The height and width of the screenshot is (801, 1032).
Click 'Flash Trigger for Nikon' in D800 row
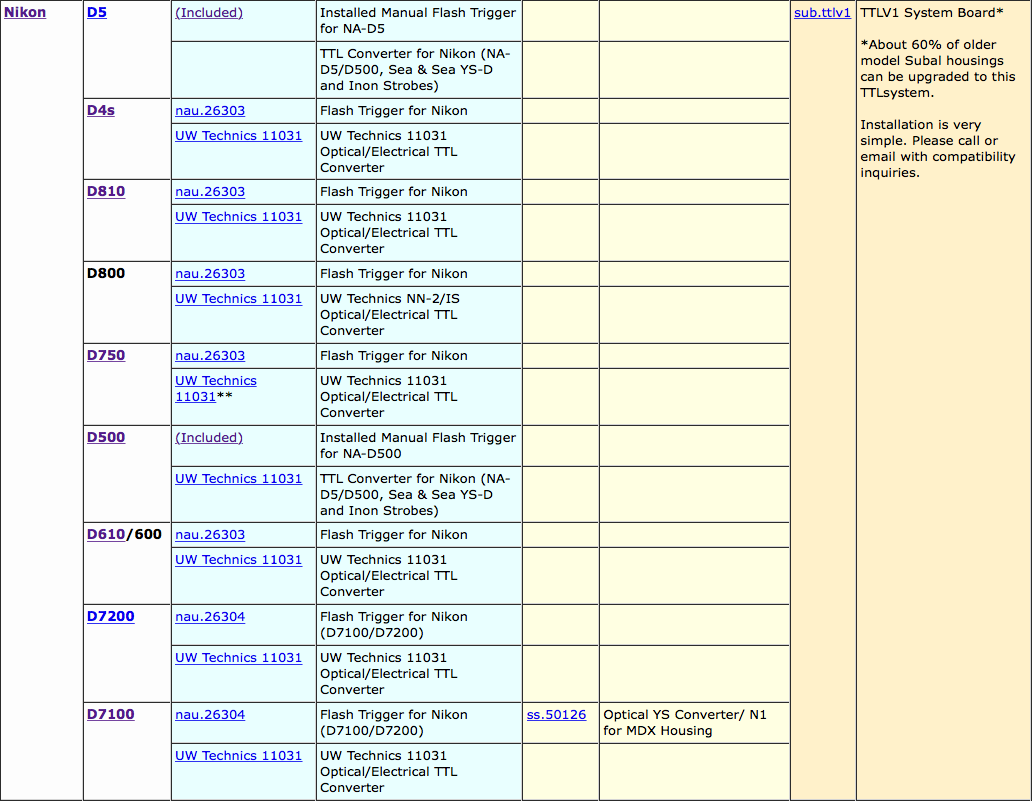pos(394,274)
